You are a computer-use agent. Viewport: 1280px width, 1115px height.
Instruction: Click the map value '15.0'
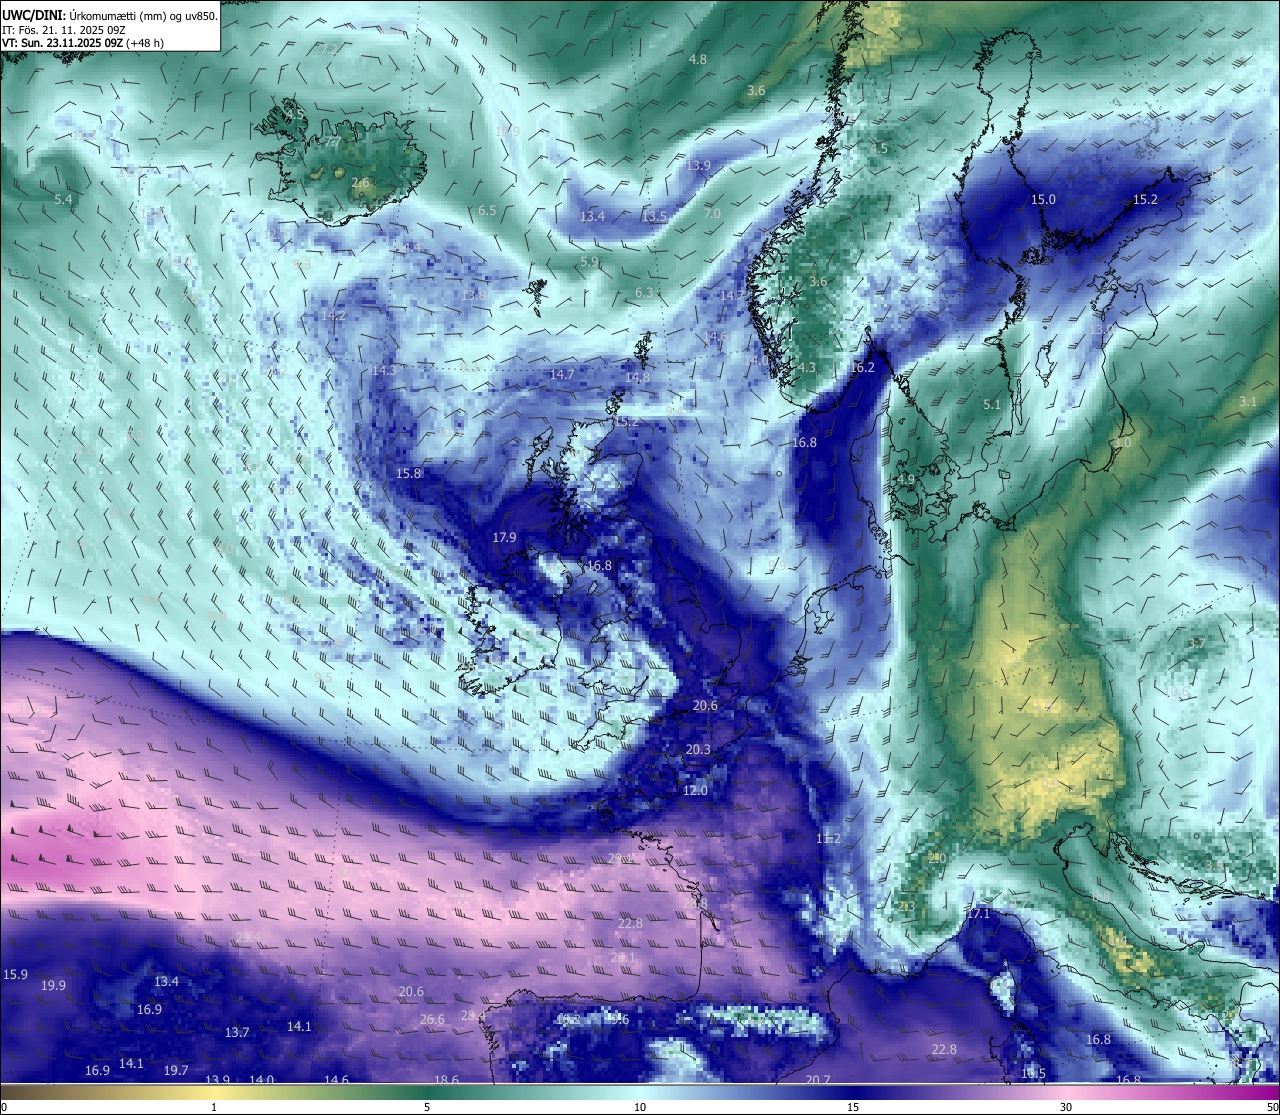(1044, 200)
